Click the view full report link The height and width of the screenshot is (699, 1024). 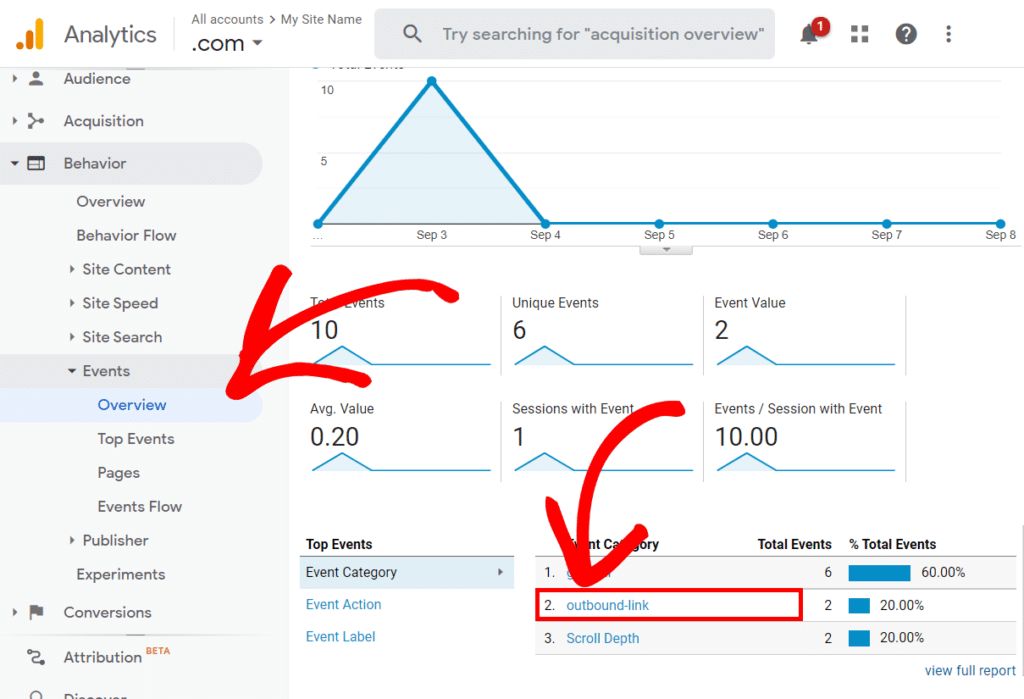[969, 670]
